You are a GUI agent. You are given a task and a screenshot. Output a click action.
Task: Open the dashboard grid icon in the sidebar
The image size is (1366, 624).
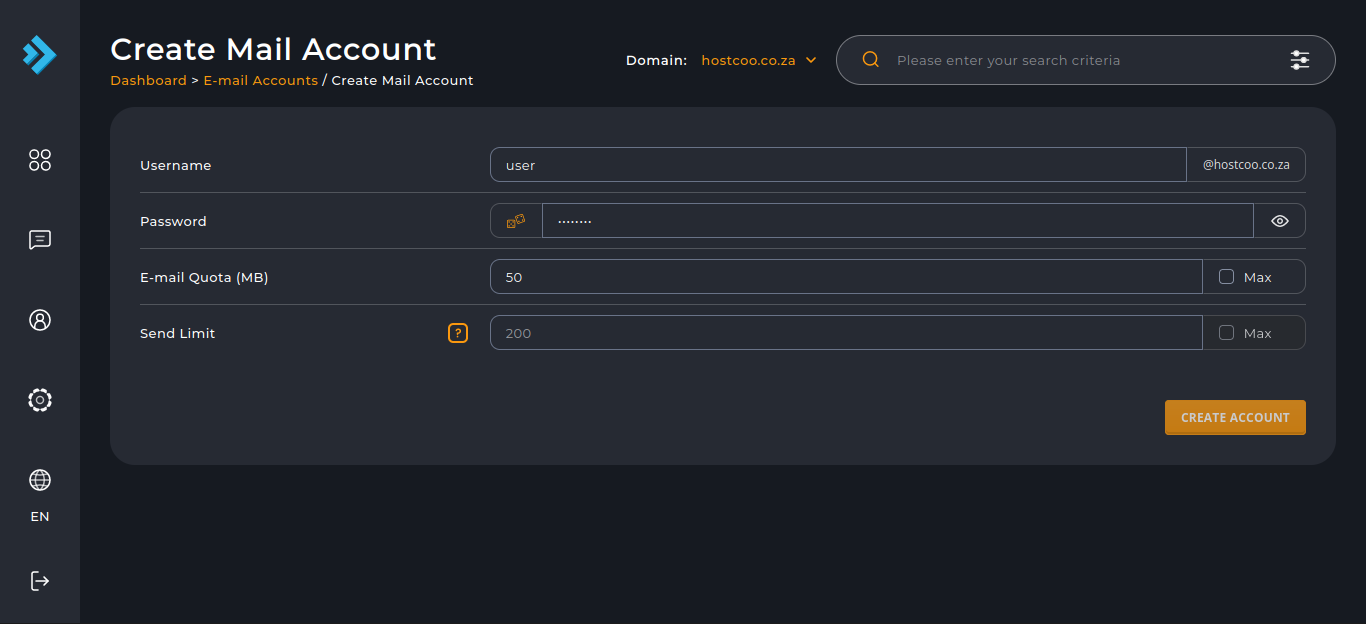coord(40,160)
